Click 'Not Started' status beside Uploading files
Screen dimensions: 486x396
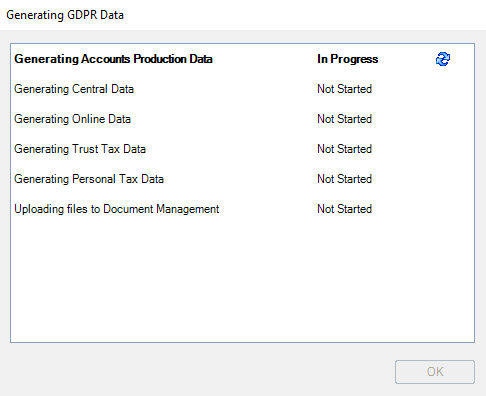(344, 209)
